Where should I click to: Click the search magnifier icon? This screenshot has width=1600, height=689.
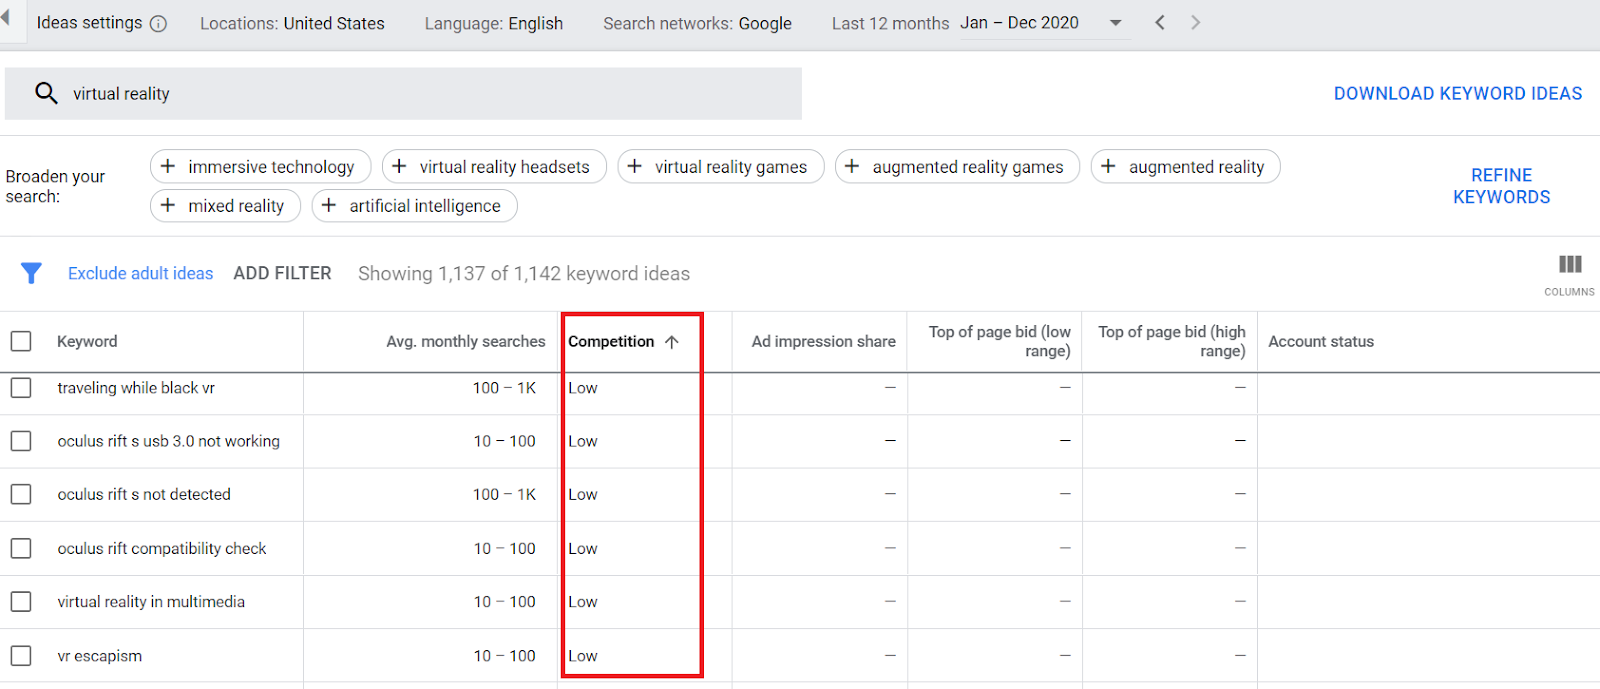(46, 93)
